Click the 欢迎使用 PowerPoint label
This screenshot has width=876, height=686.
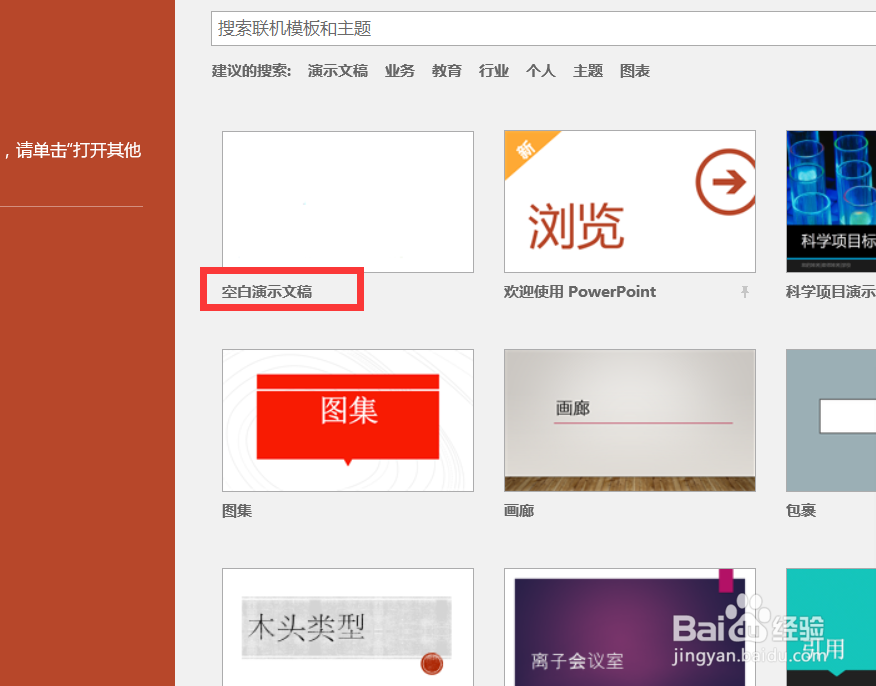point(579,292)
